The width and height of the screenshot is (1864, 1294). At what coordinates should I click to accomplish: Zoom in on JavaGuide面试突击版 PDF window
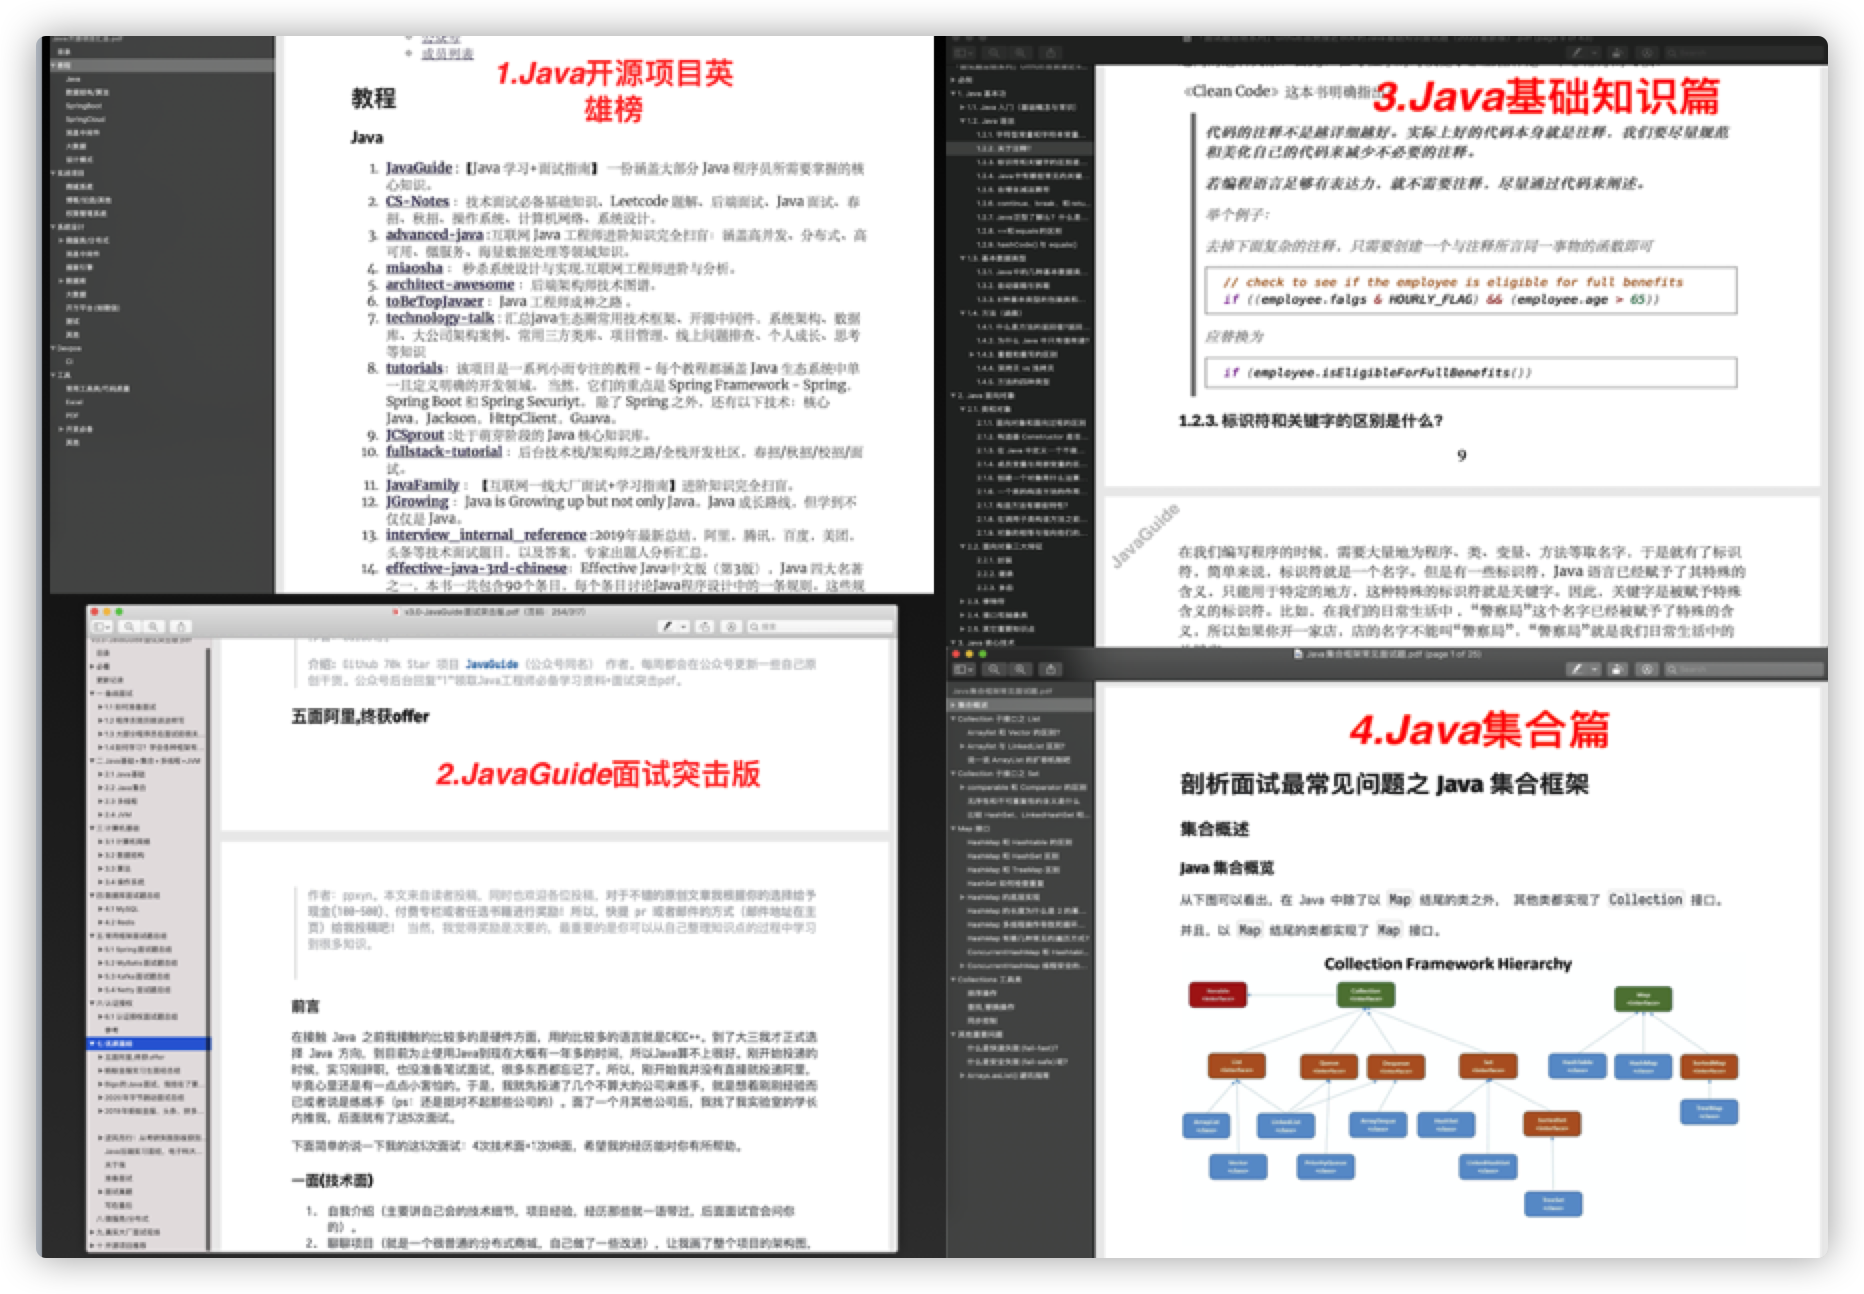click(x=153, y=627)
